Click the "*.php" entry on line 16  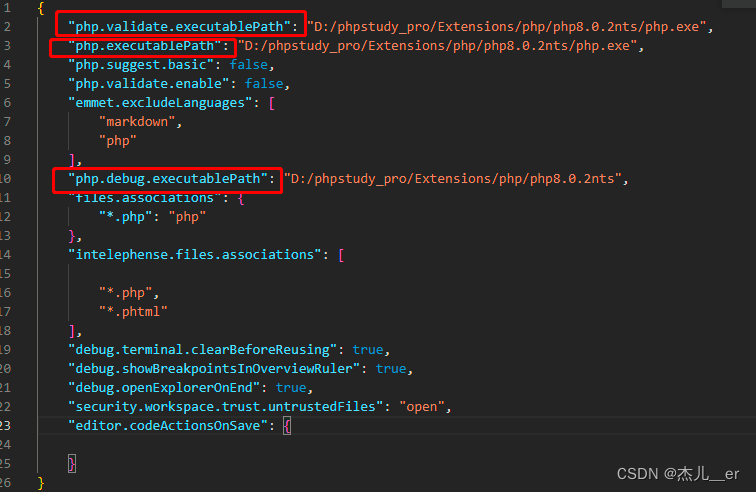coord(125,293)
